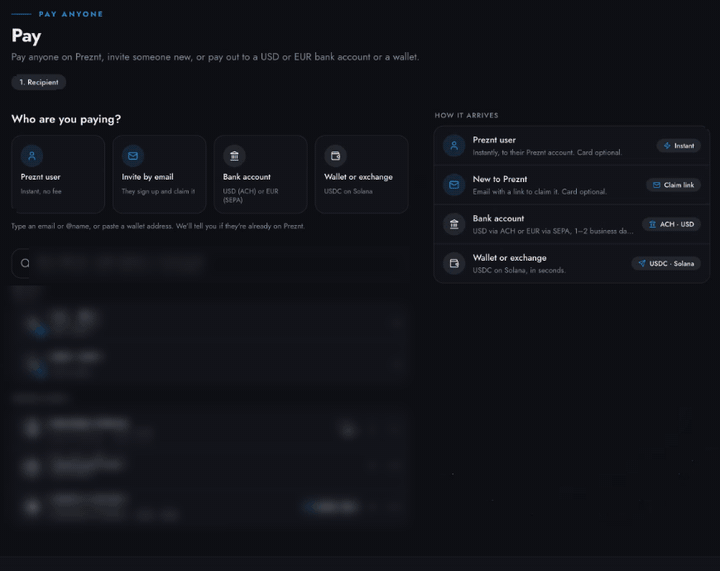Click the 'USDC on Solana, in seconds.' description
The height and width of the screenshot is (571, 720).
[x=519, y=270]
